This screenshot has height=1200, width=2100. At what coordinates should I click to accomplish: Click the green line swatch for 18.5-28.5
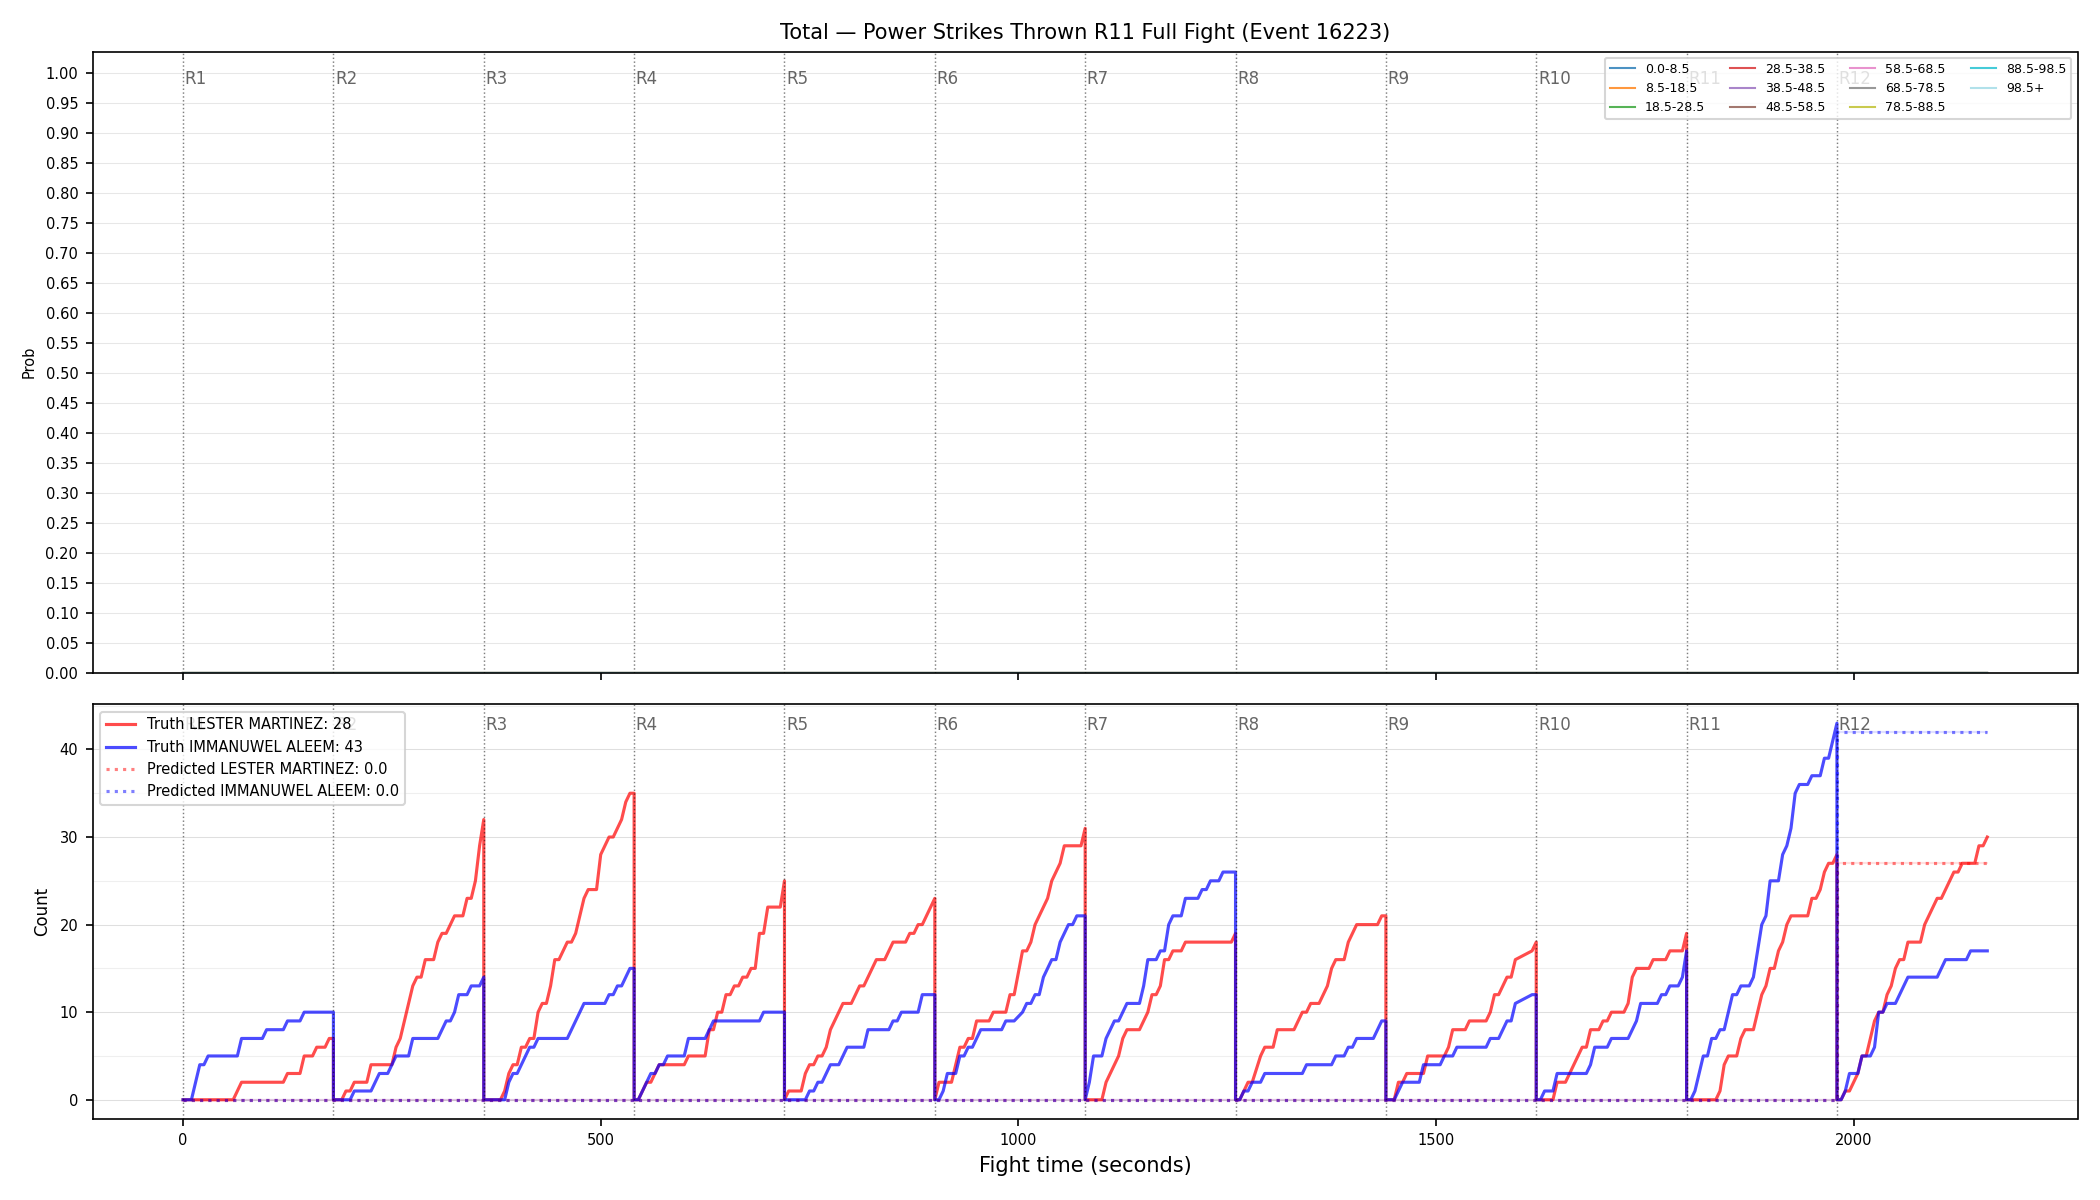coord(1622,107)
